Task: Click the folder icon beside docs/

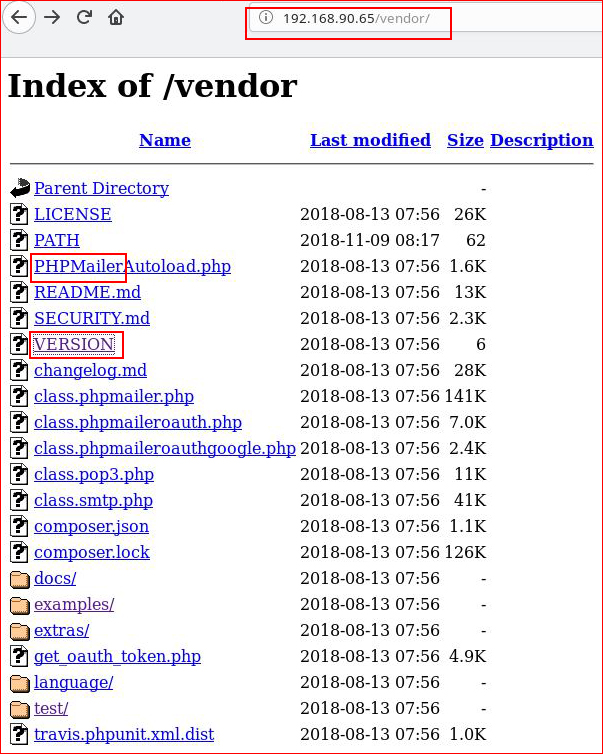Action: [20, 579]
